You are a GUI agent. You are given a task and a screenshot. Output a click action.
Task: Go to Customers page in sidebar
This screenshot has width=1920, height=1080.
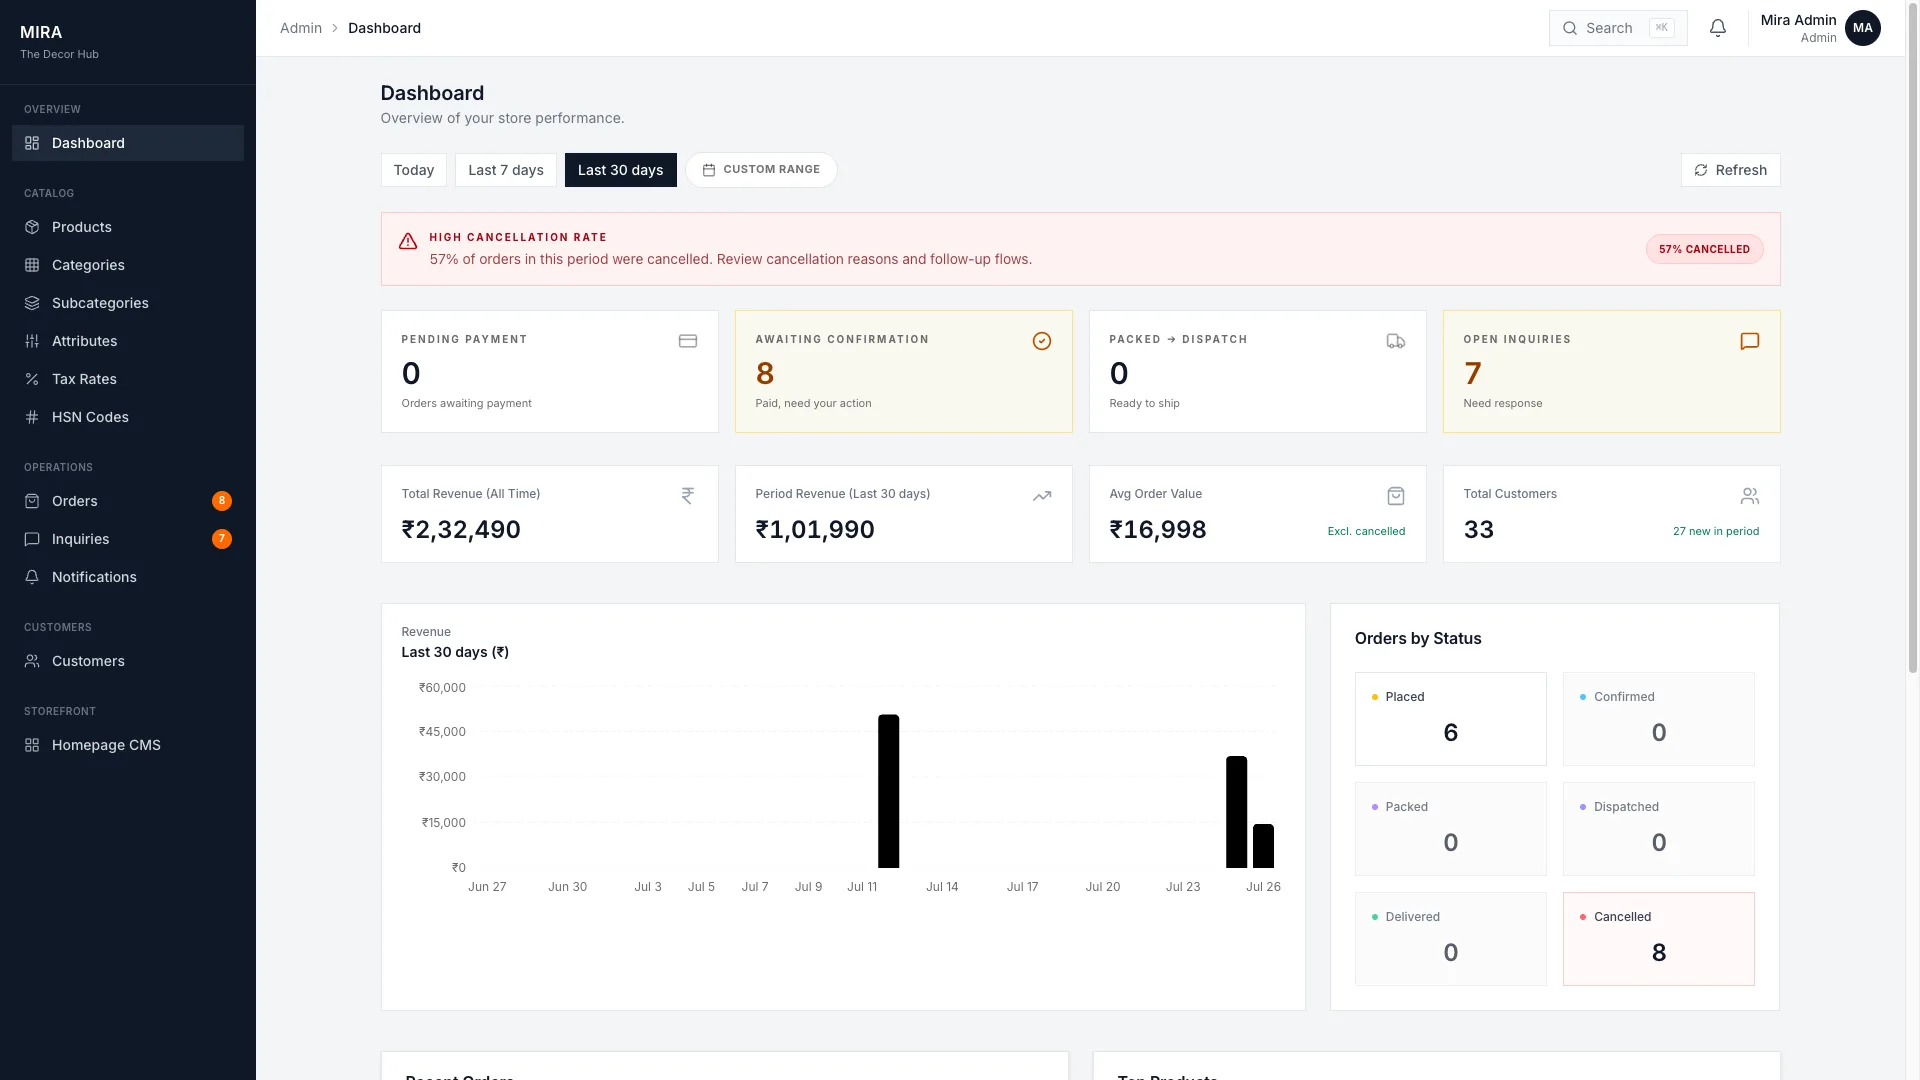coord(128,661)
